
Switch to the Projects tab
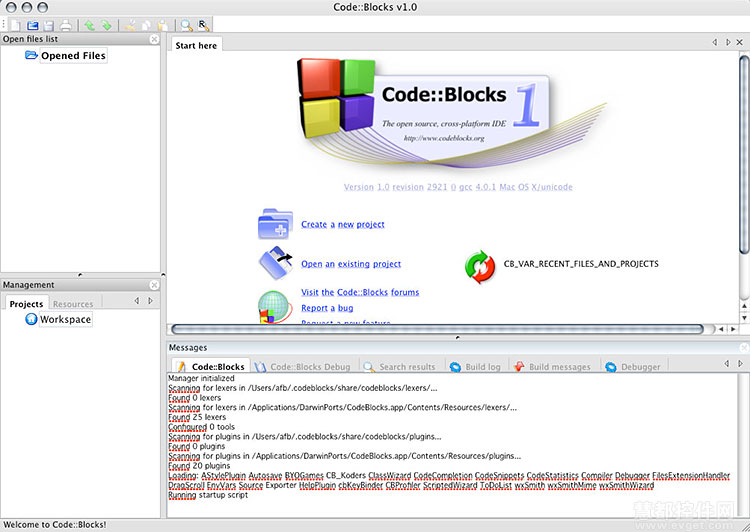pyautogui.click(x=26, y=304)
